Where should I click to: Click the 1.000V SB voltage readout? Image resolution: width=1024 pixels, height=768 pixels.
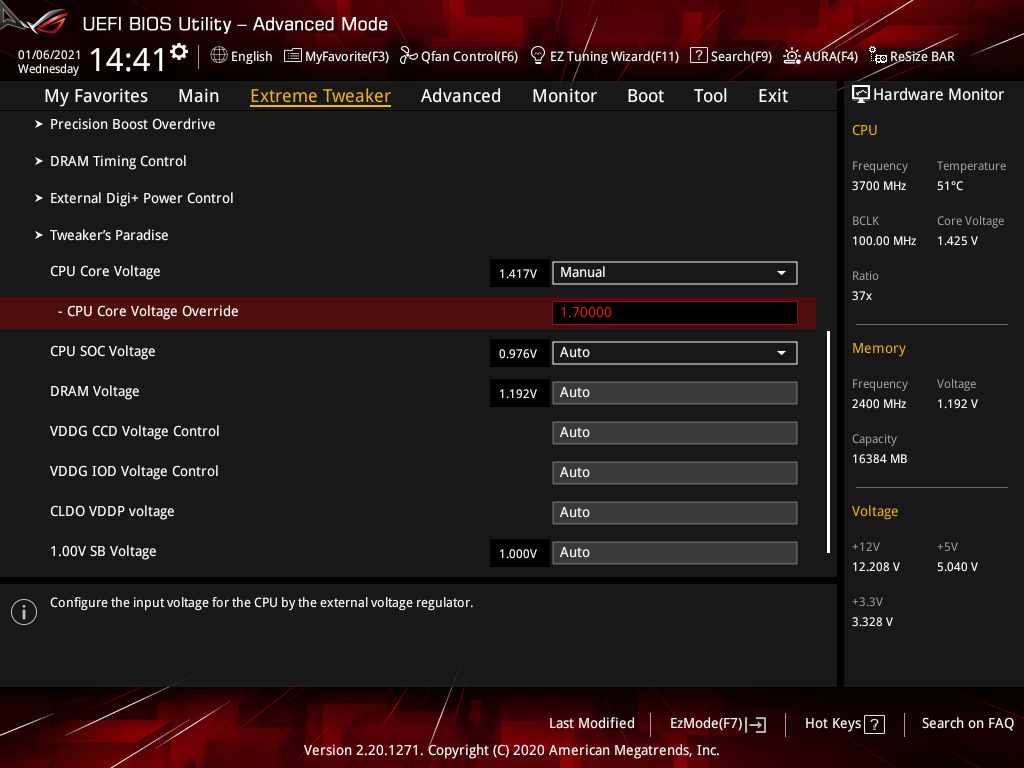(x=519, y=554)
